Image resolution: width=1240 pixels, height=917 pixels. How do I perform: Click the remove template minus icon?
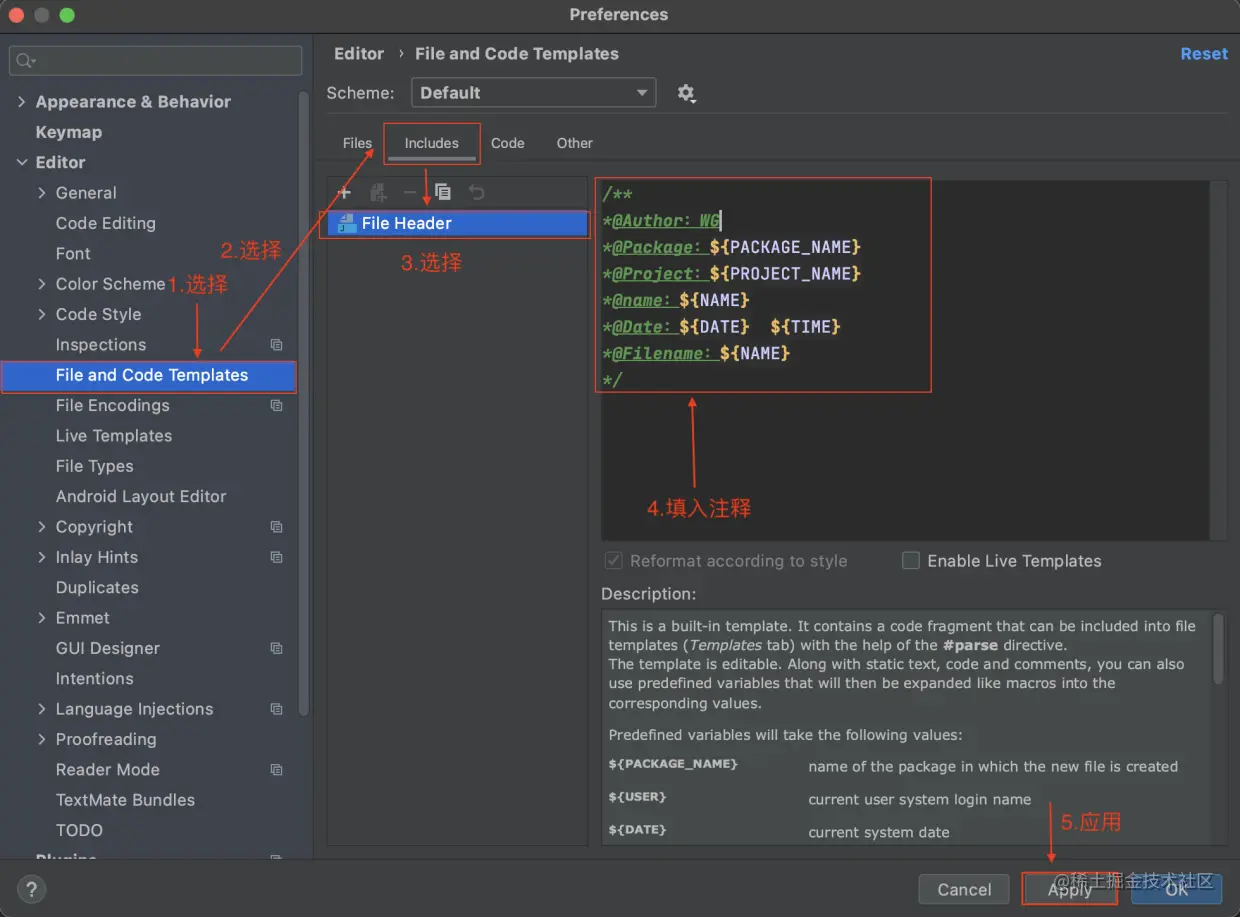(410, 192)
